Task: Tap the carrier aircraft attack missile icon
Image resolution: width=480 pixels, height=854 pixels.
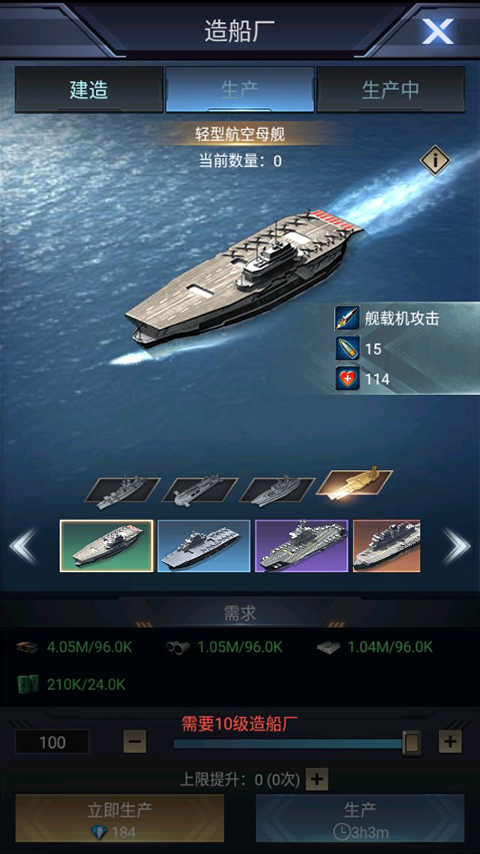Action: (x=347, y=319)
